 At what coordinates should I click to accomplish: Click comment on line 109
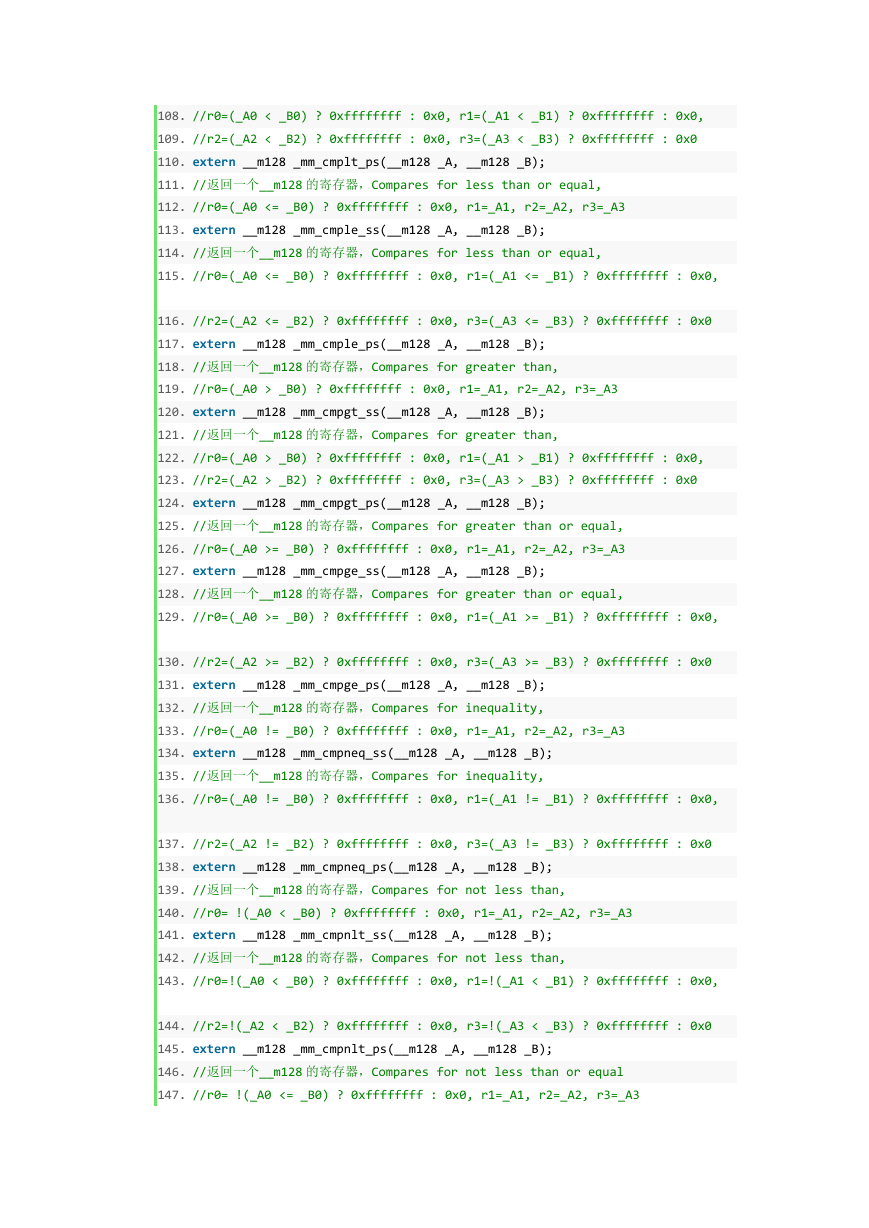(x=445, y=139)
